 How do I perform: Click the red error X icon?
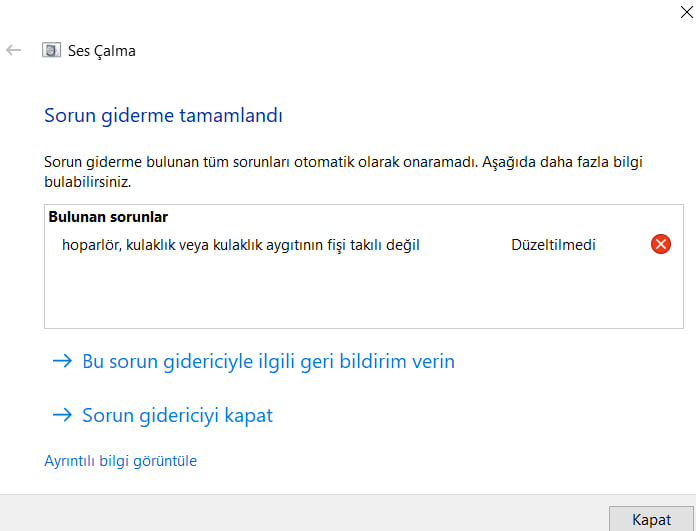pyautogui.click(x=660, y=244)
